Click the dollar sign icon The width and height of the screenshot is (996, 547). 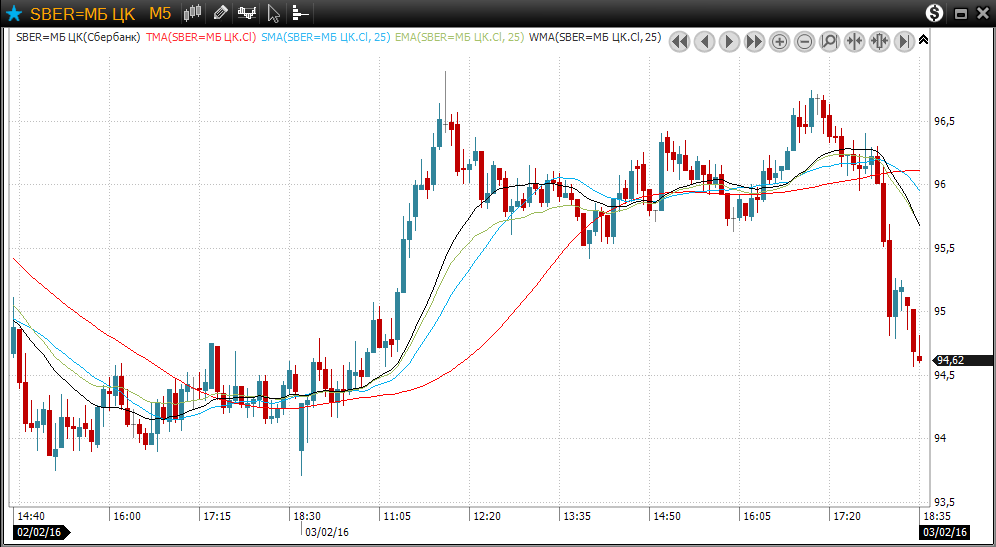(934, 13)
